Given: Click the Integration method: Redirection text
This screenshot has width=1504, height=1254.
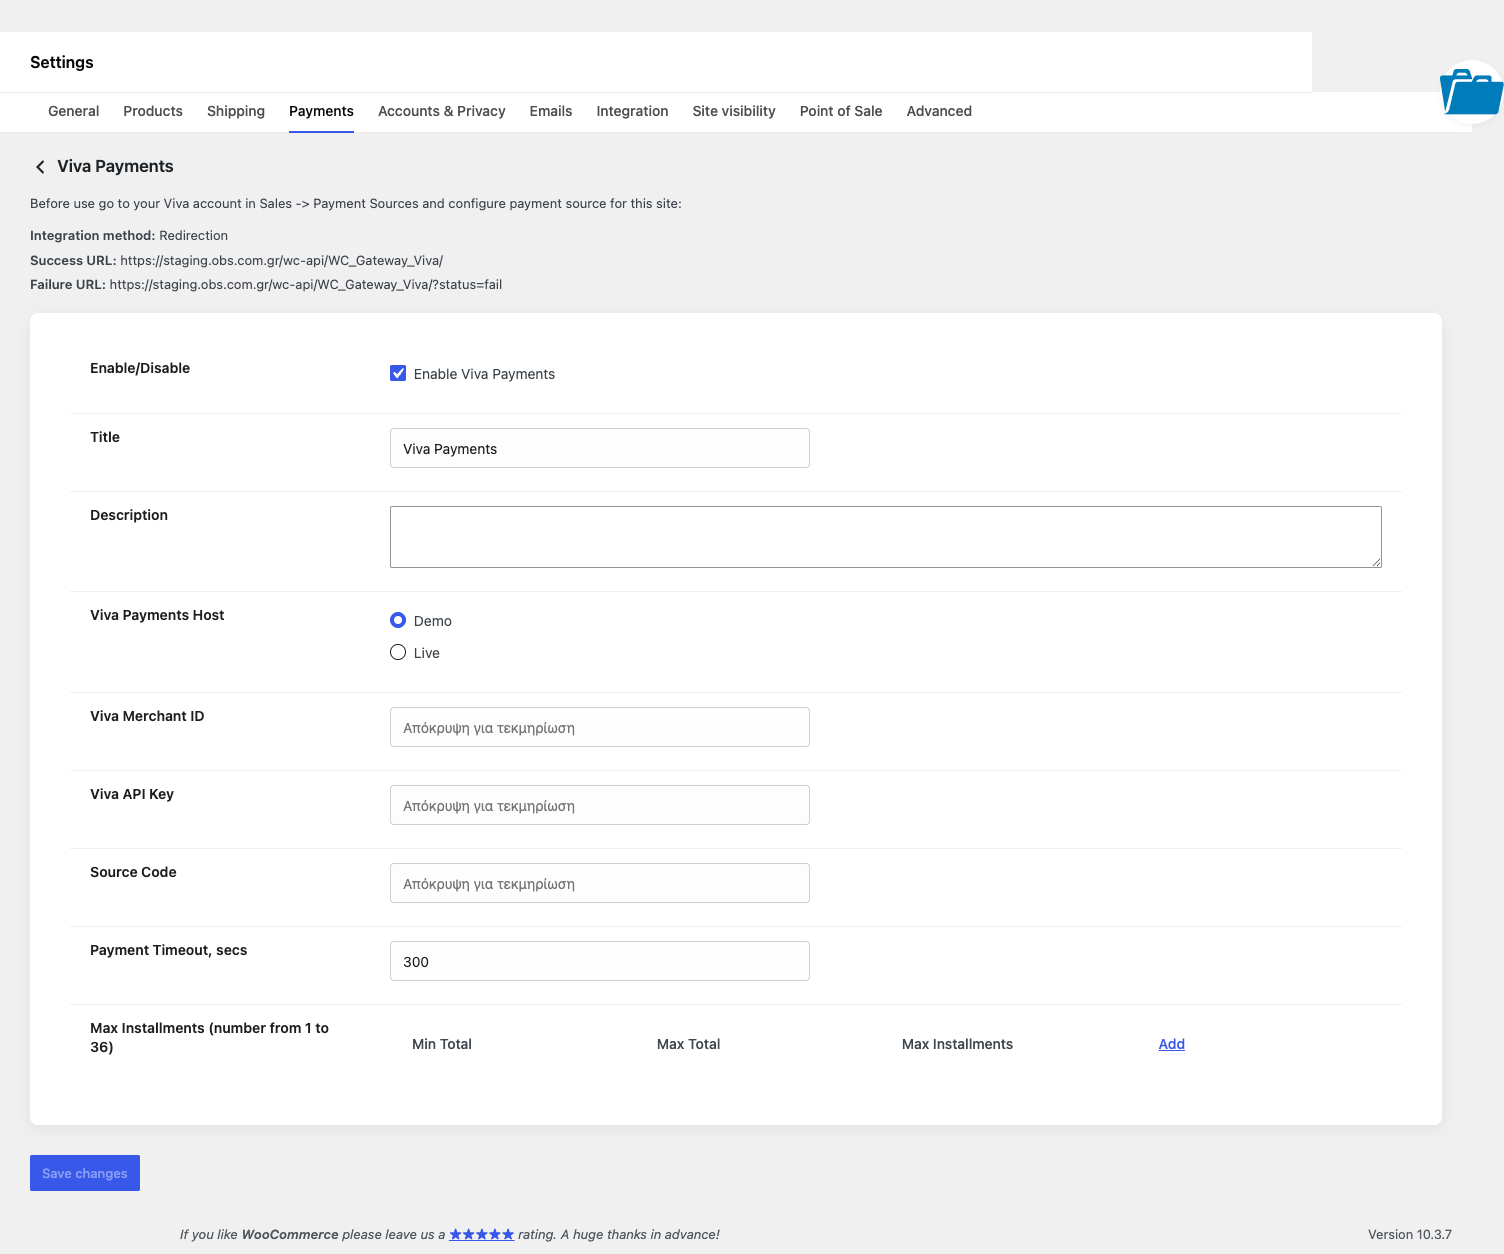Looking at the screenshot, I should pyautogui.click(x=129, y=236).
